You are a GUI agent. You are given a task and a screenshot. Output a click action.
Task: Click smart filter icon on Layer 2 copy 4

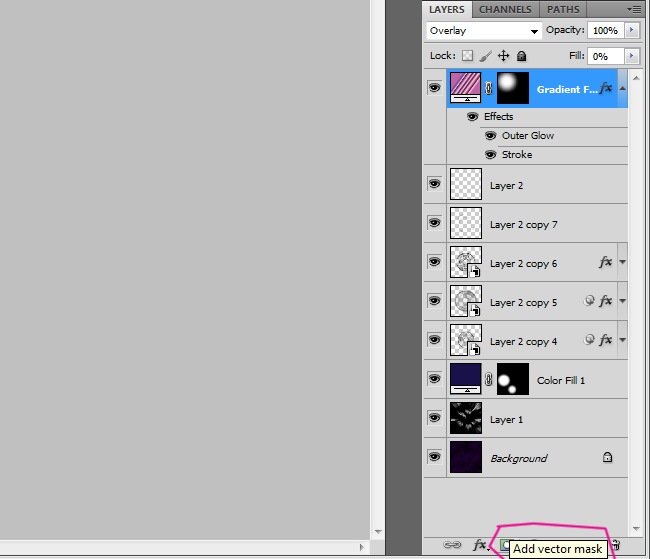[589, 340]
